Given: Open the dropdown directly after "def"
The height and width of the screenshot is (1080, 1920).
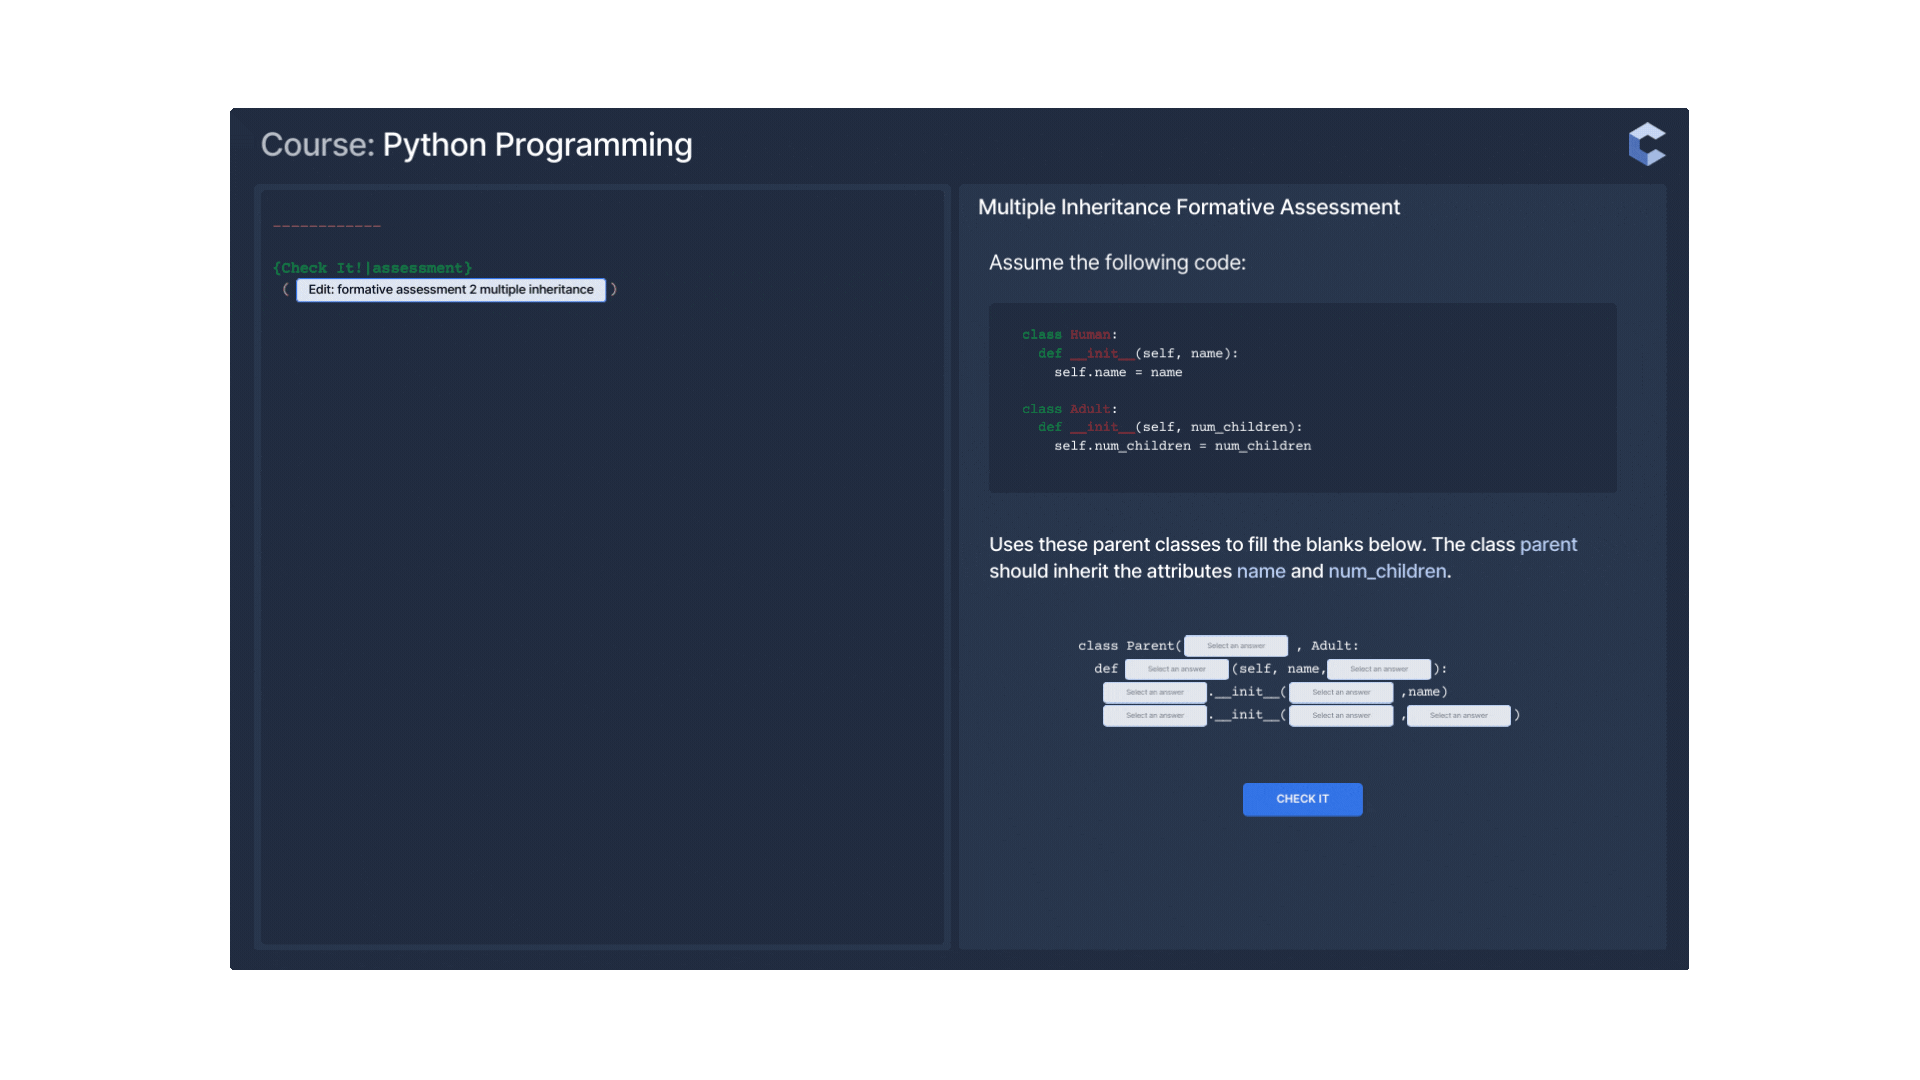Looking at the screenshot, I should 1176,668.
